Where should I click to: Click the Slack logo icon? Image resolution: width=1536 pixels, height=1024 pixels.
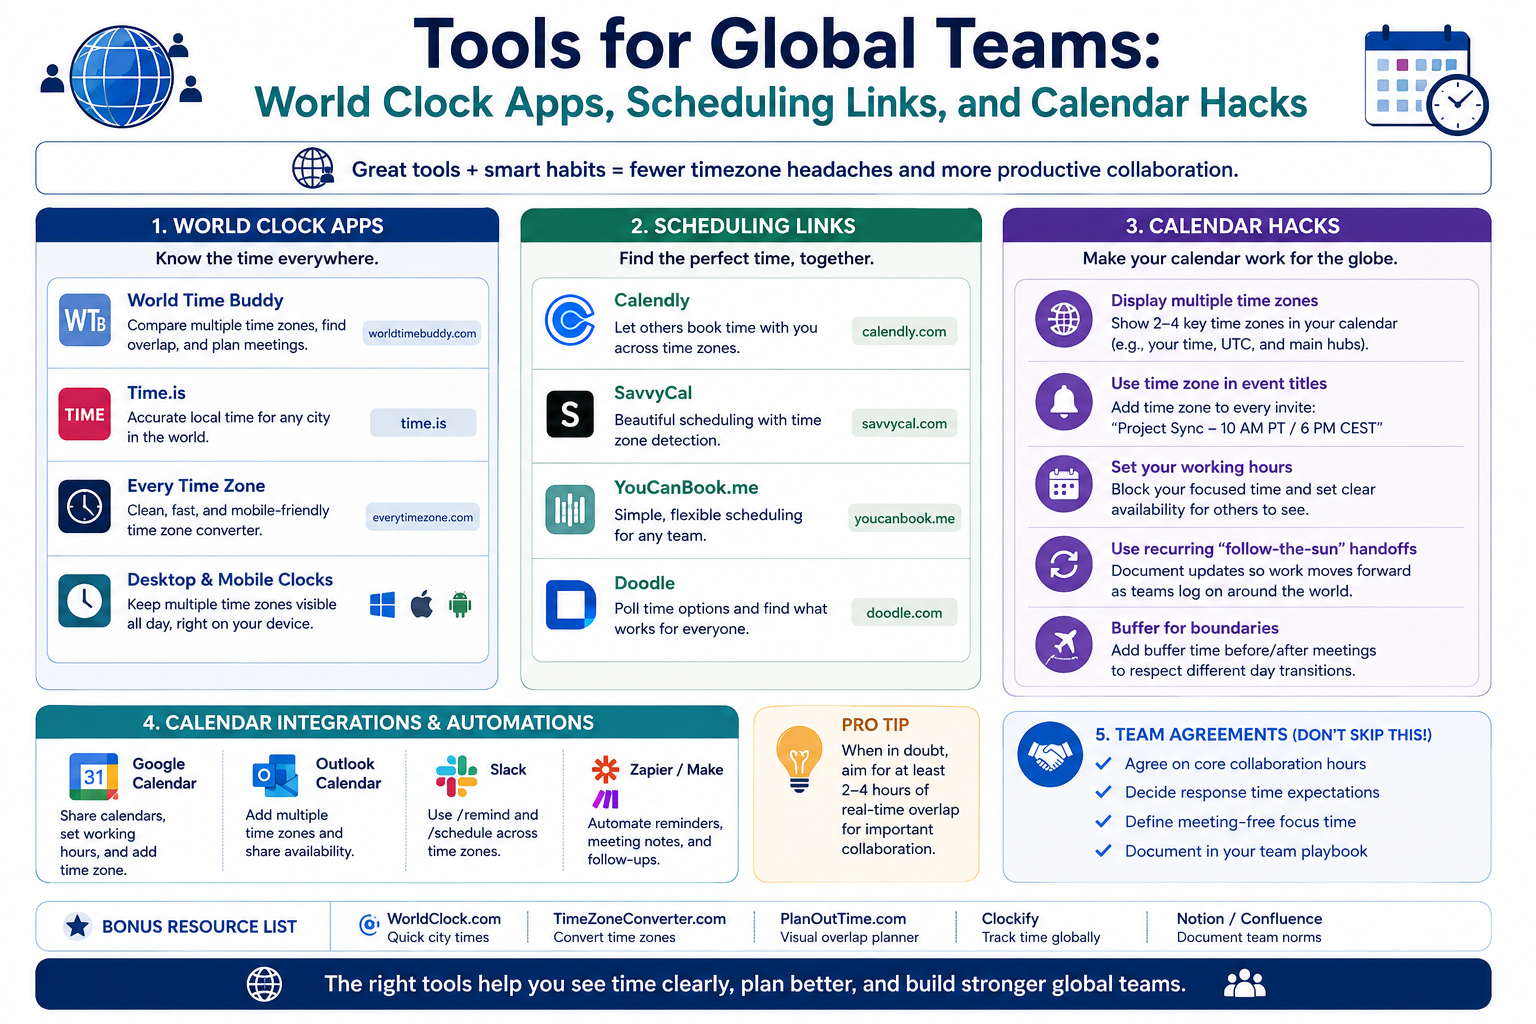click(456, 776)
